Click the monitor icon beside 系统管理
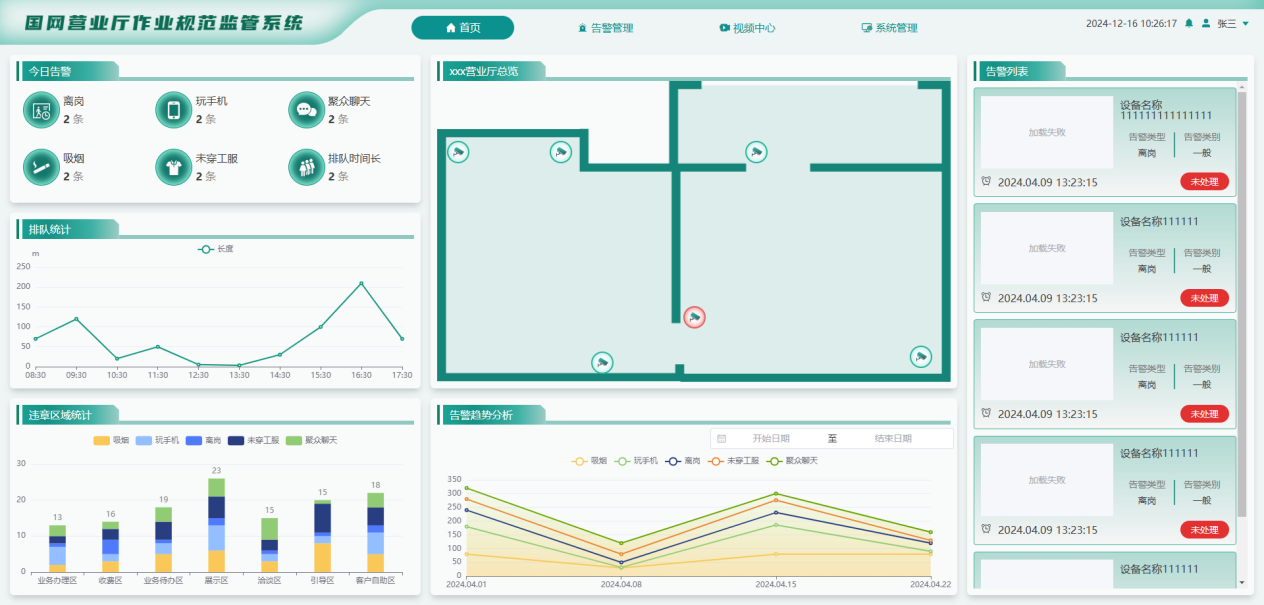Image resolution: width=1264 pixels, height=605 pixels. coord(866,28)
